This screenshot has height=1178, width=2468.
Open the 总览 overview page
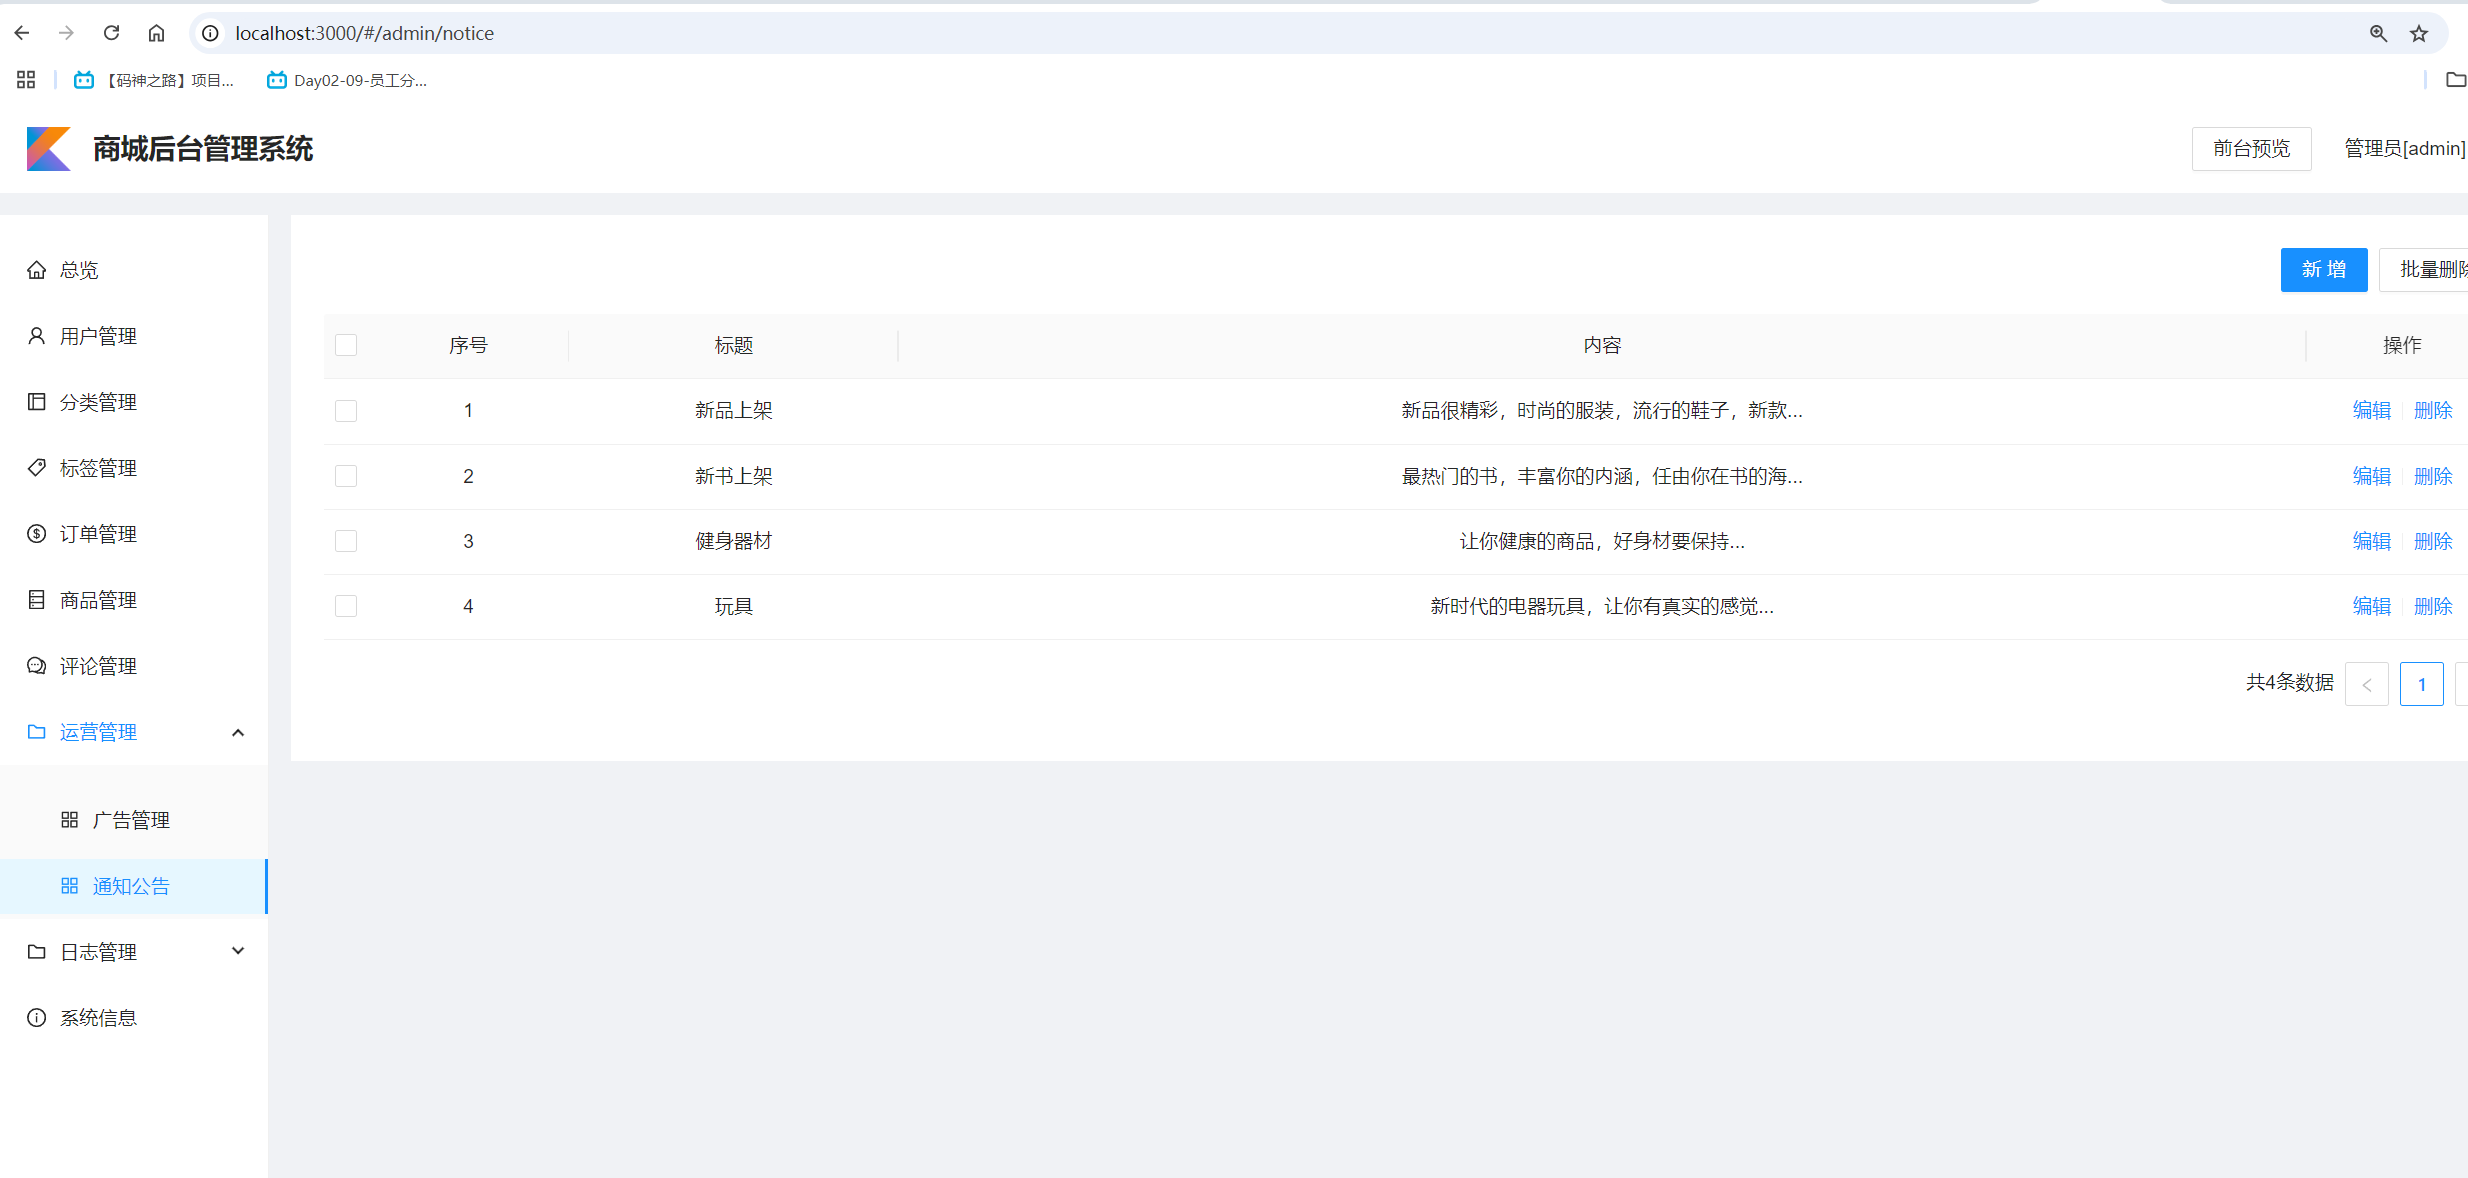77,269
